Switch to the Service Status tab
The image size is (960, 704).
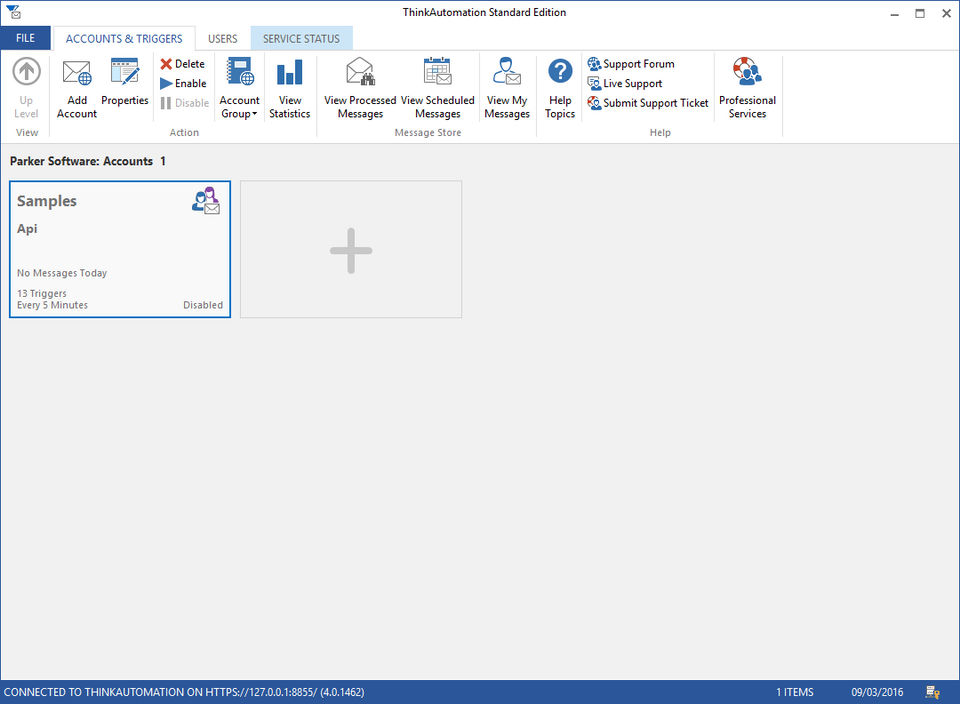(x=301, y=39)
